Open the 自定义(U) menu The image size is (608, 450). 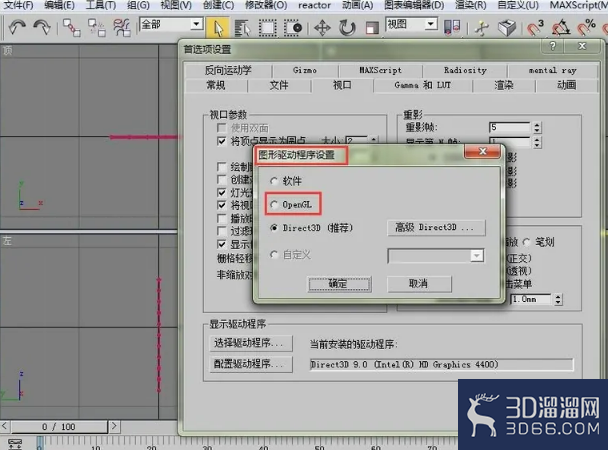(518, 5)
